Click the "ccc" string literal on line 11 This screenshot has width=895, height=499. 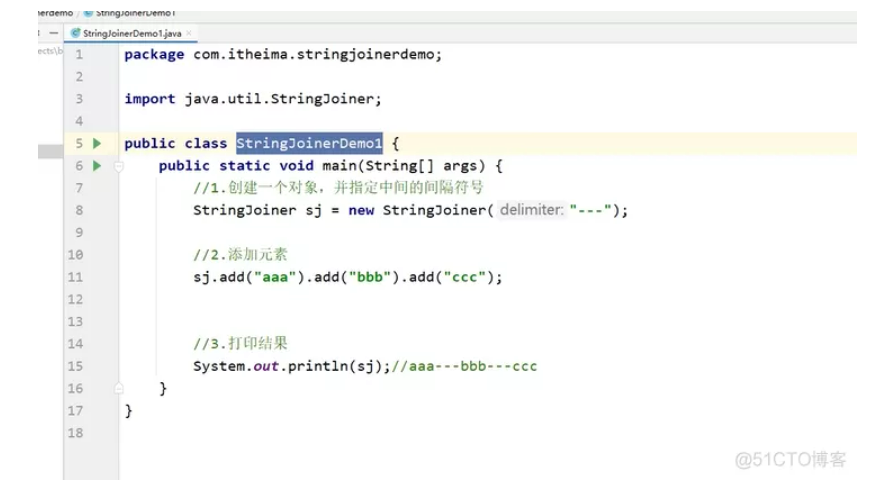[x=464, y=277]
